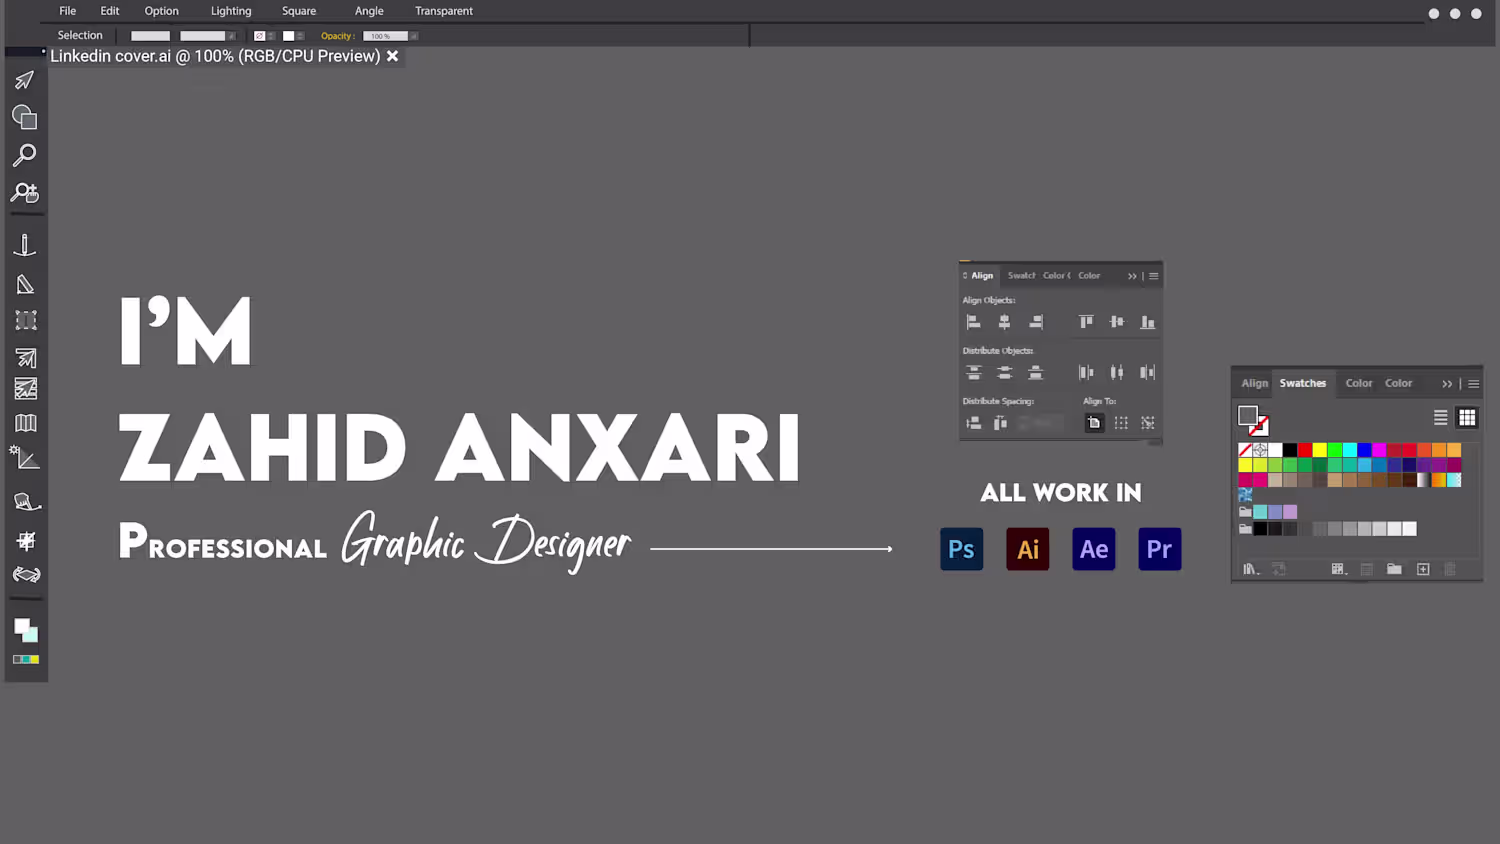This screenshot has width=1500, height=844.
Task: Click Vertical Distribute Space icon
Action: [973, 423]
